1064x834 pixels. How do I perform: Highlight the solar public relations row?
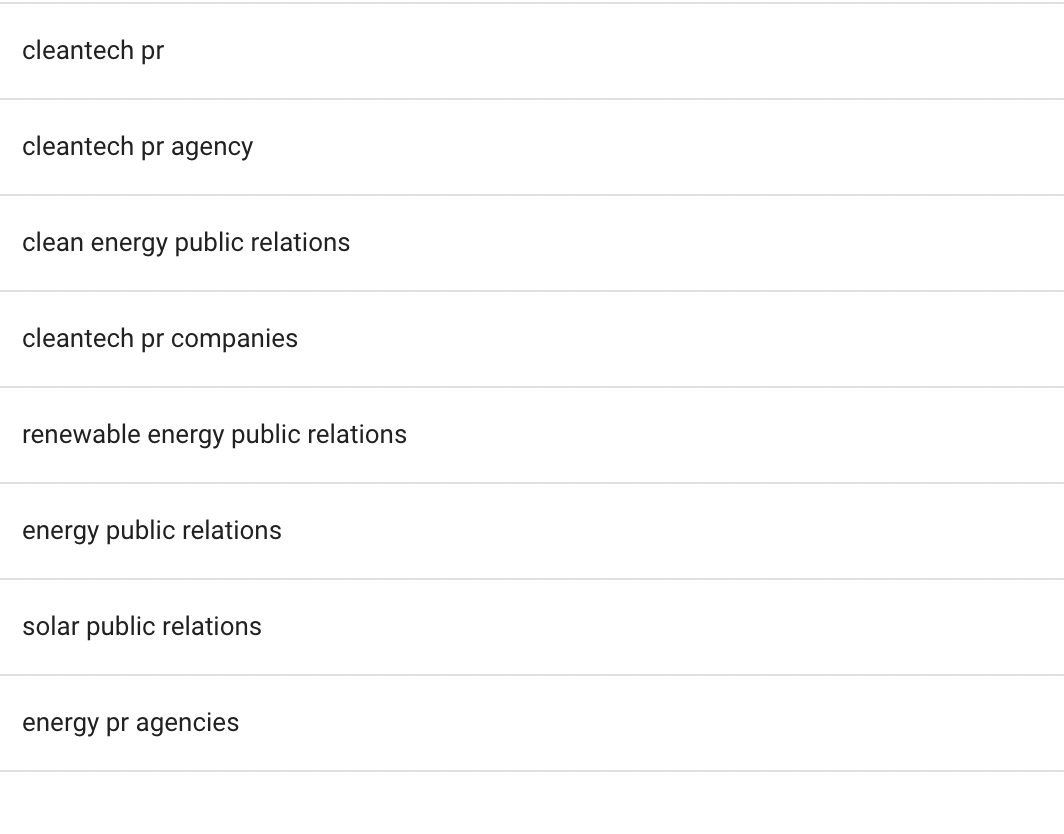pos(532,627)
